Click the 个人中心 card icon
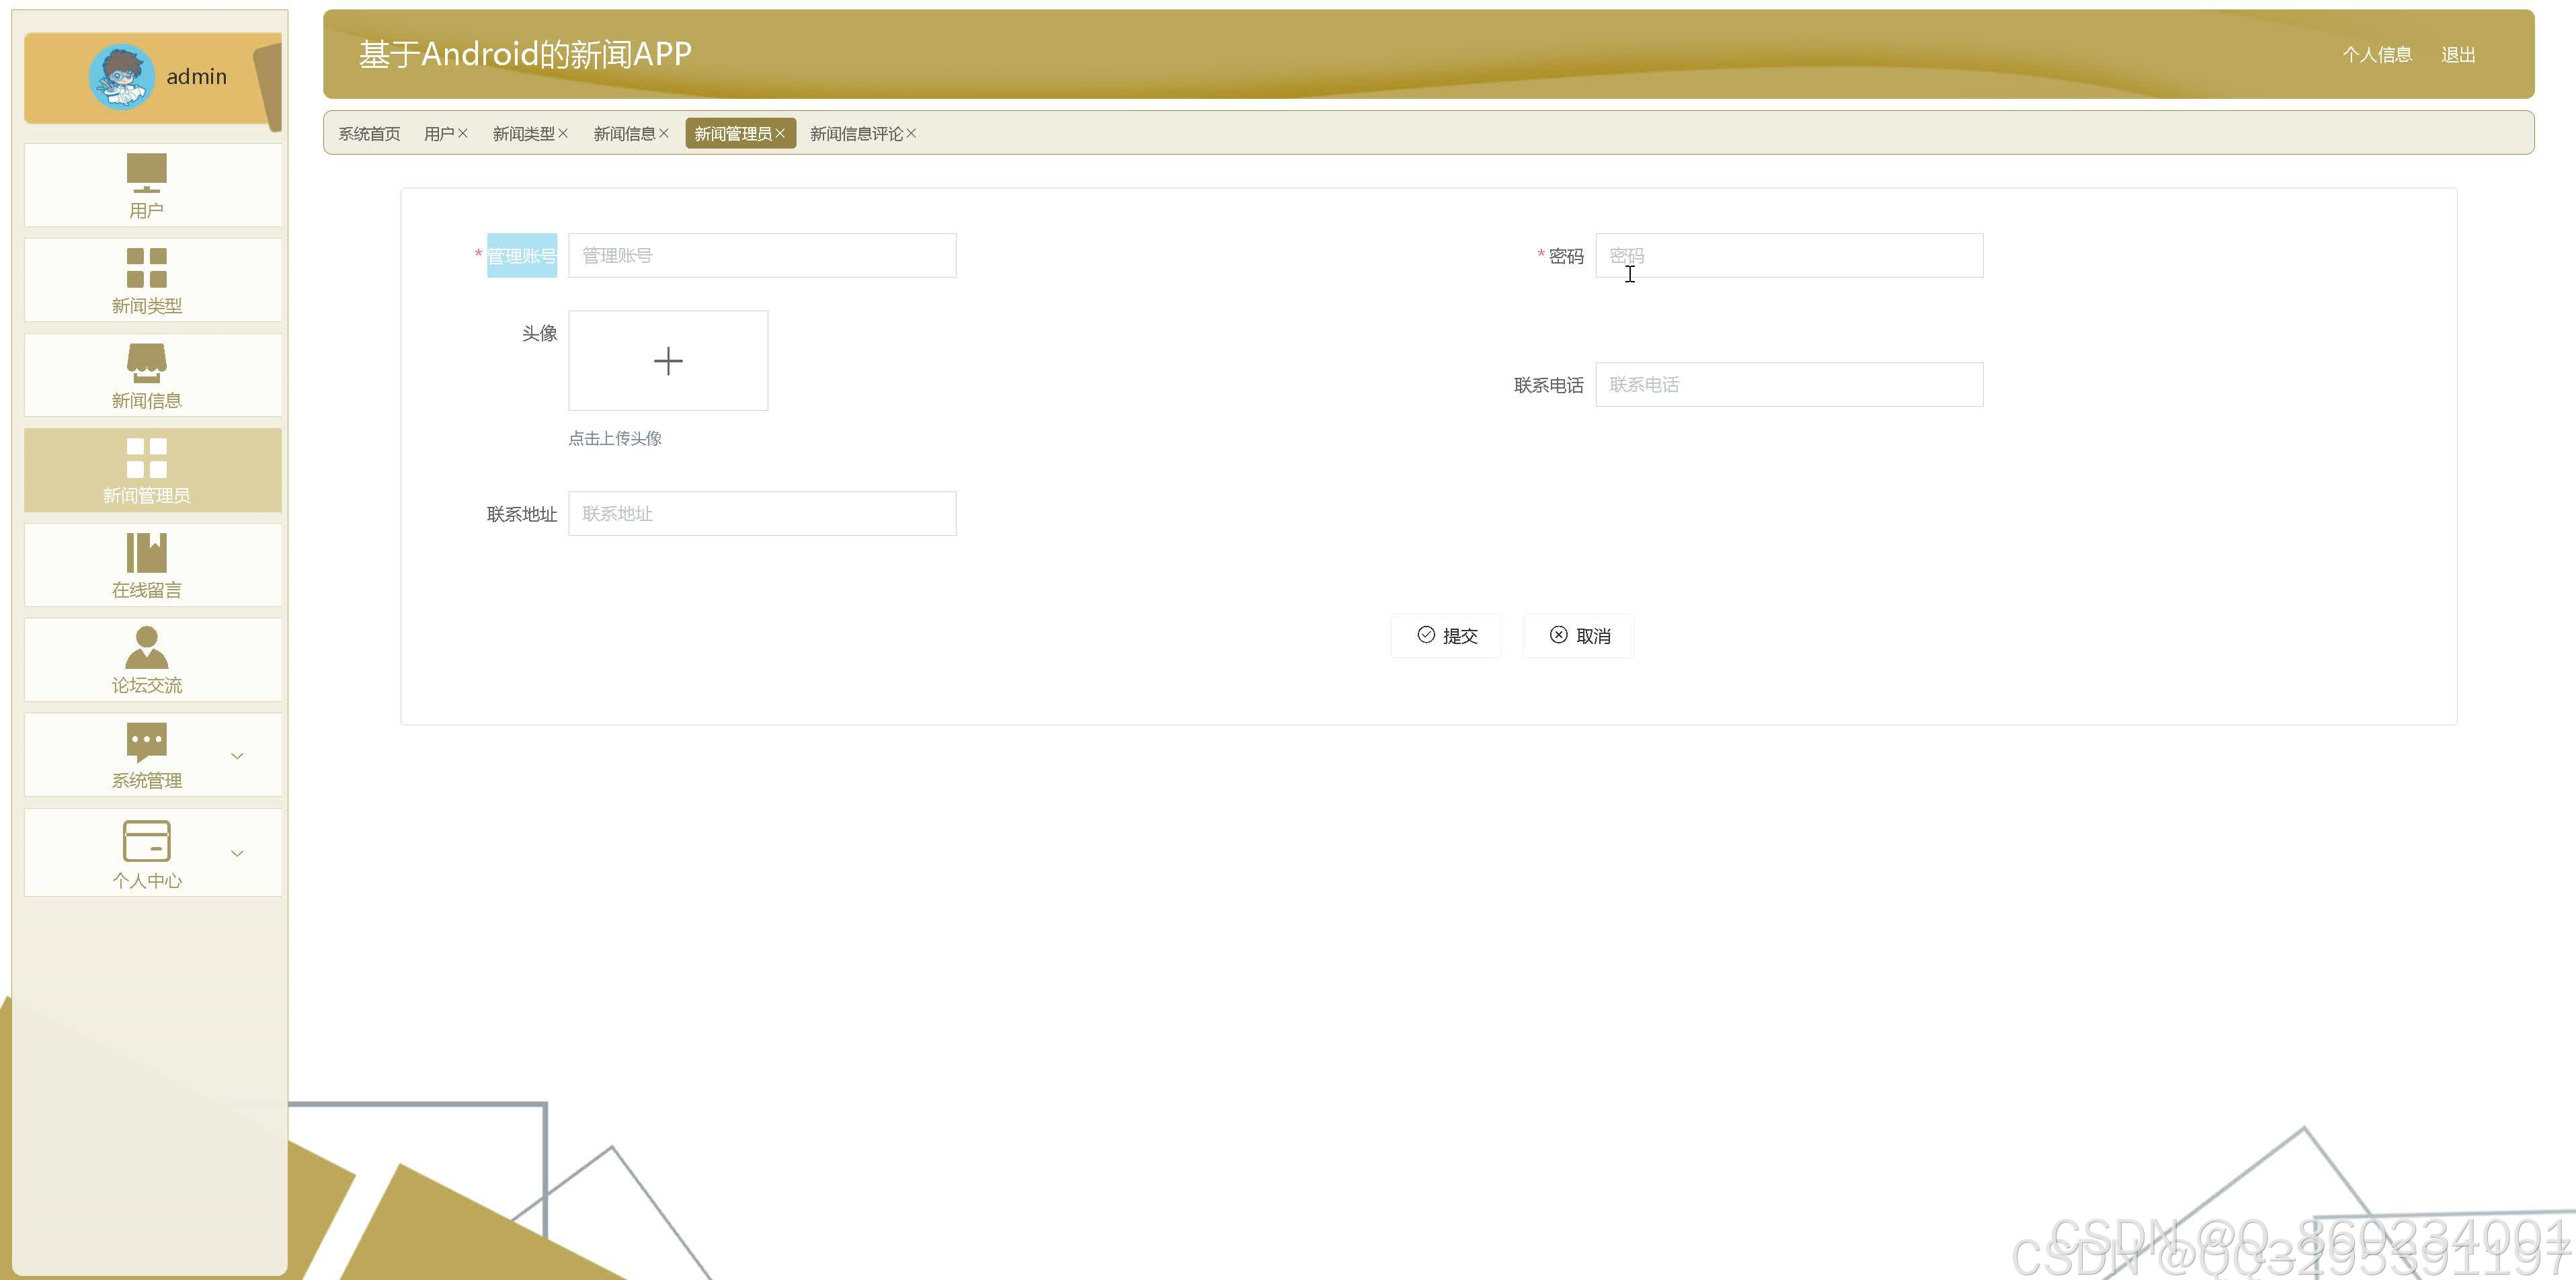 (146, 840)
